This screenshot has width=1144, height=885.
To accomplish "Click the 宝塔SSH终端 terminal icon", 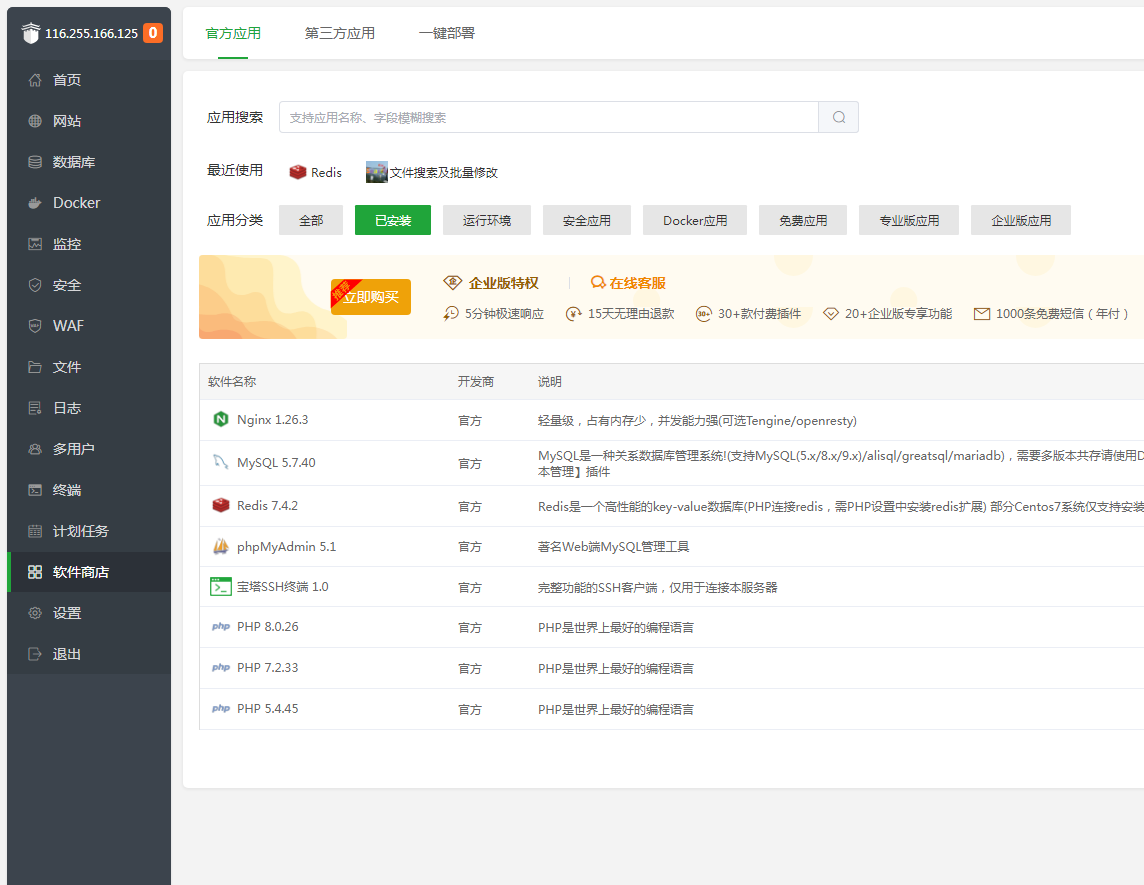I will point(220,587).
